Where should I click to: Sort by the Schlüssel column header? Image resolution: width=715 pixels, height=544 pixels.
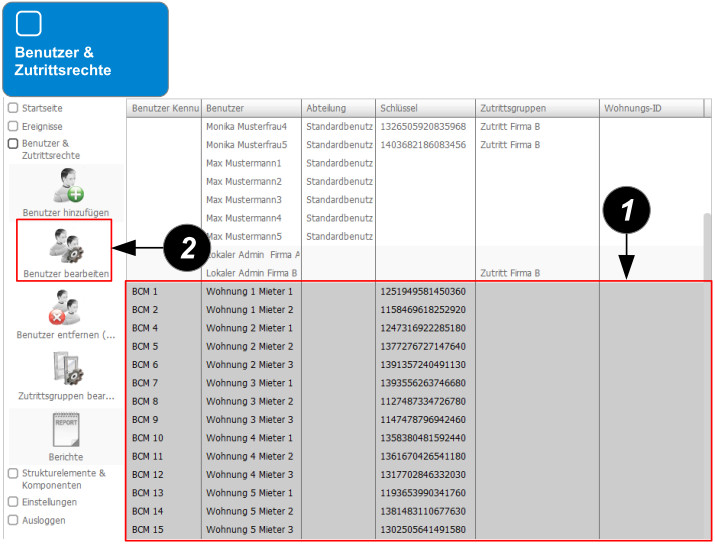pyautogui.click(x=425, y=108)
